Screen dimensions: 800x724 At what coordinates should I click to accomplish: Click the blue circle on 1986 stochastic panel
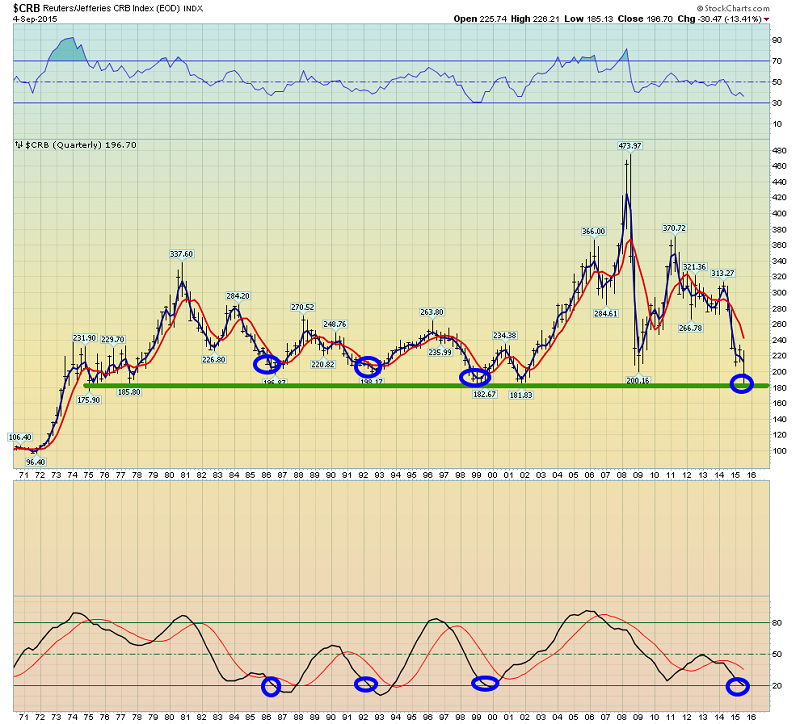point(271,686)
